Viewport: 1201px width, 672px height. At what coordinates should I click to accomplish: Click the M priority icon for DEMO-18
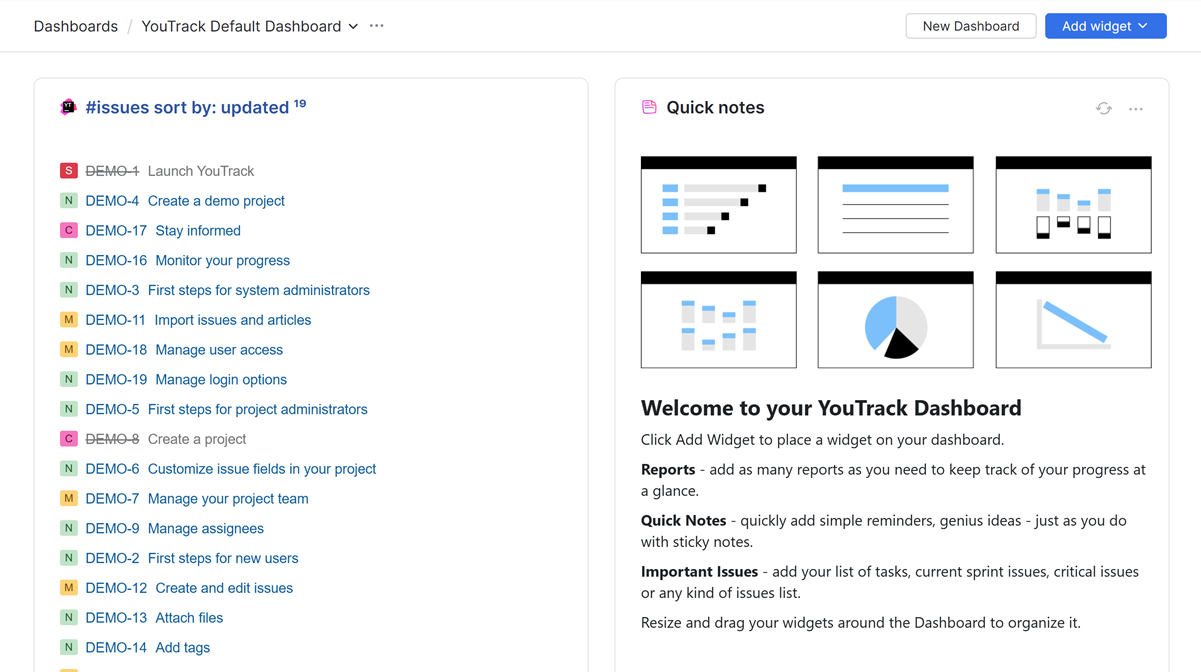tap(68, 350)
